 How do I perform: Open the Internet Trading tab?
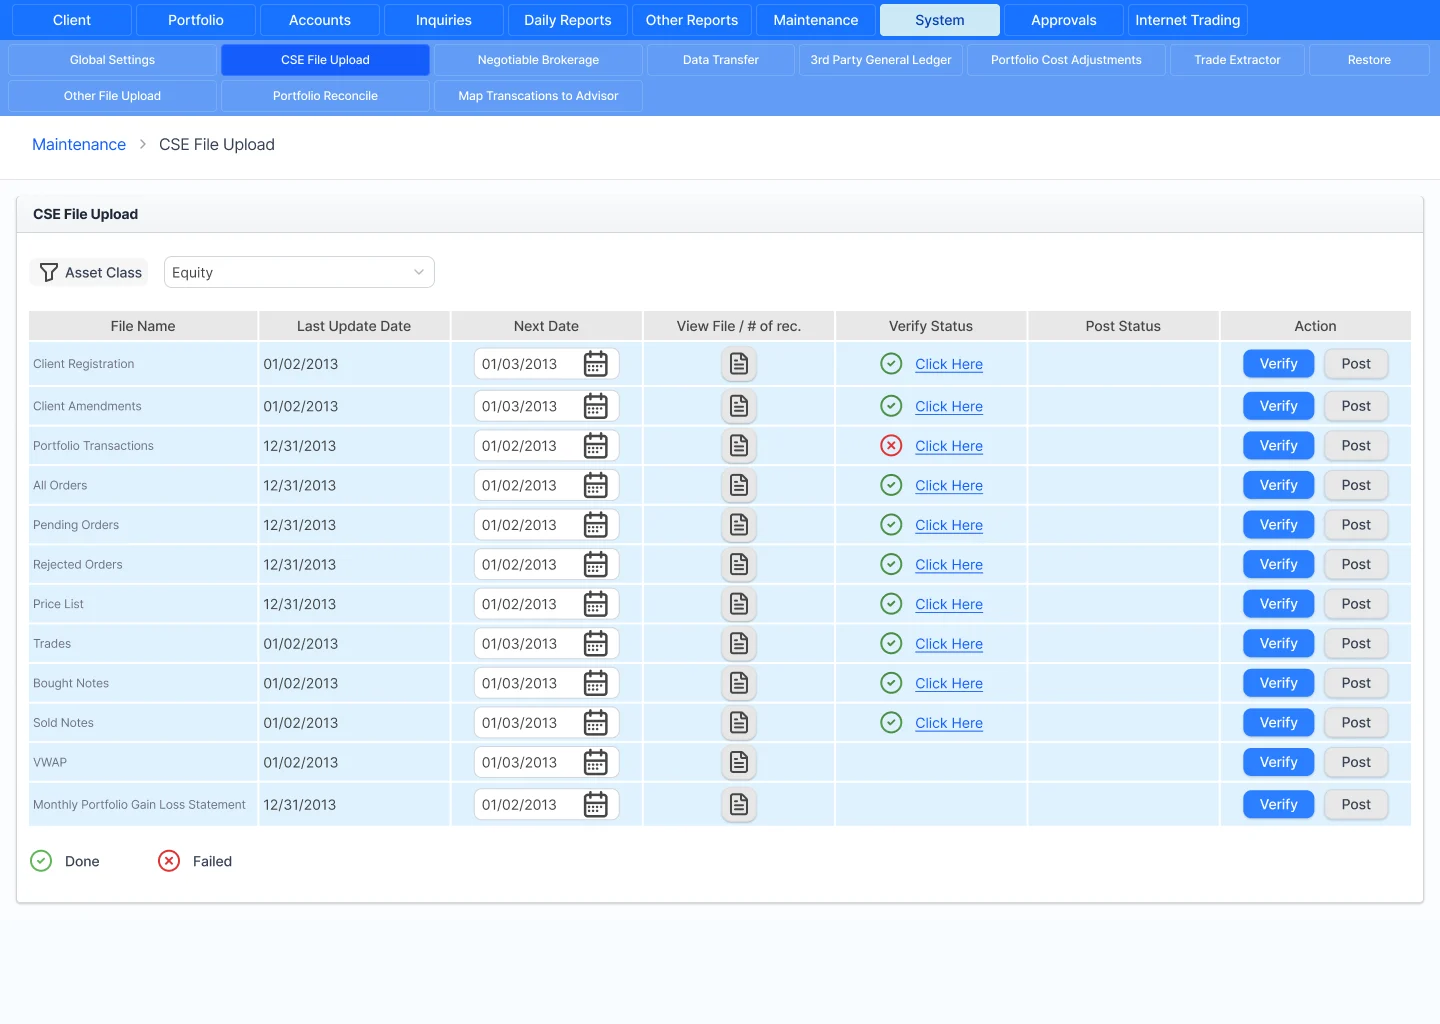1188,20
